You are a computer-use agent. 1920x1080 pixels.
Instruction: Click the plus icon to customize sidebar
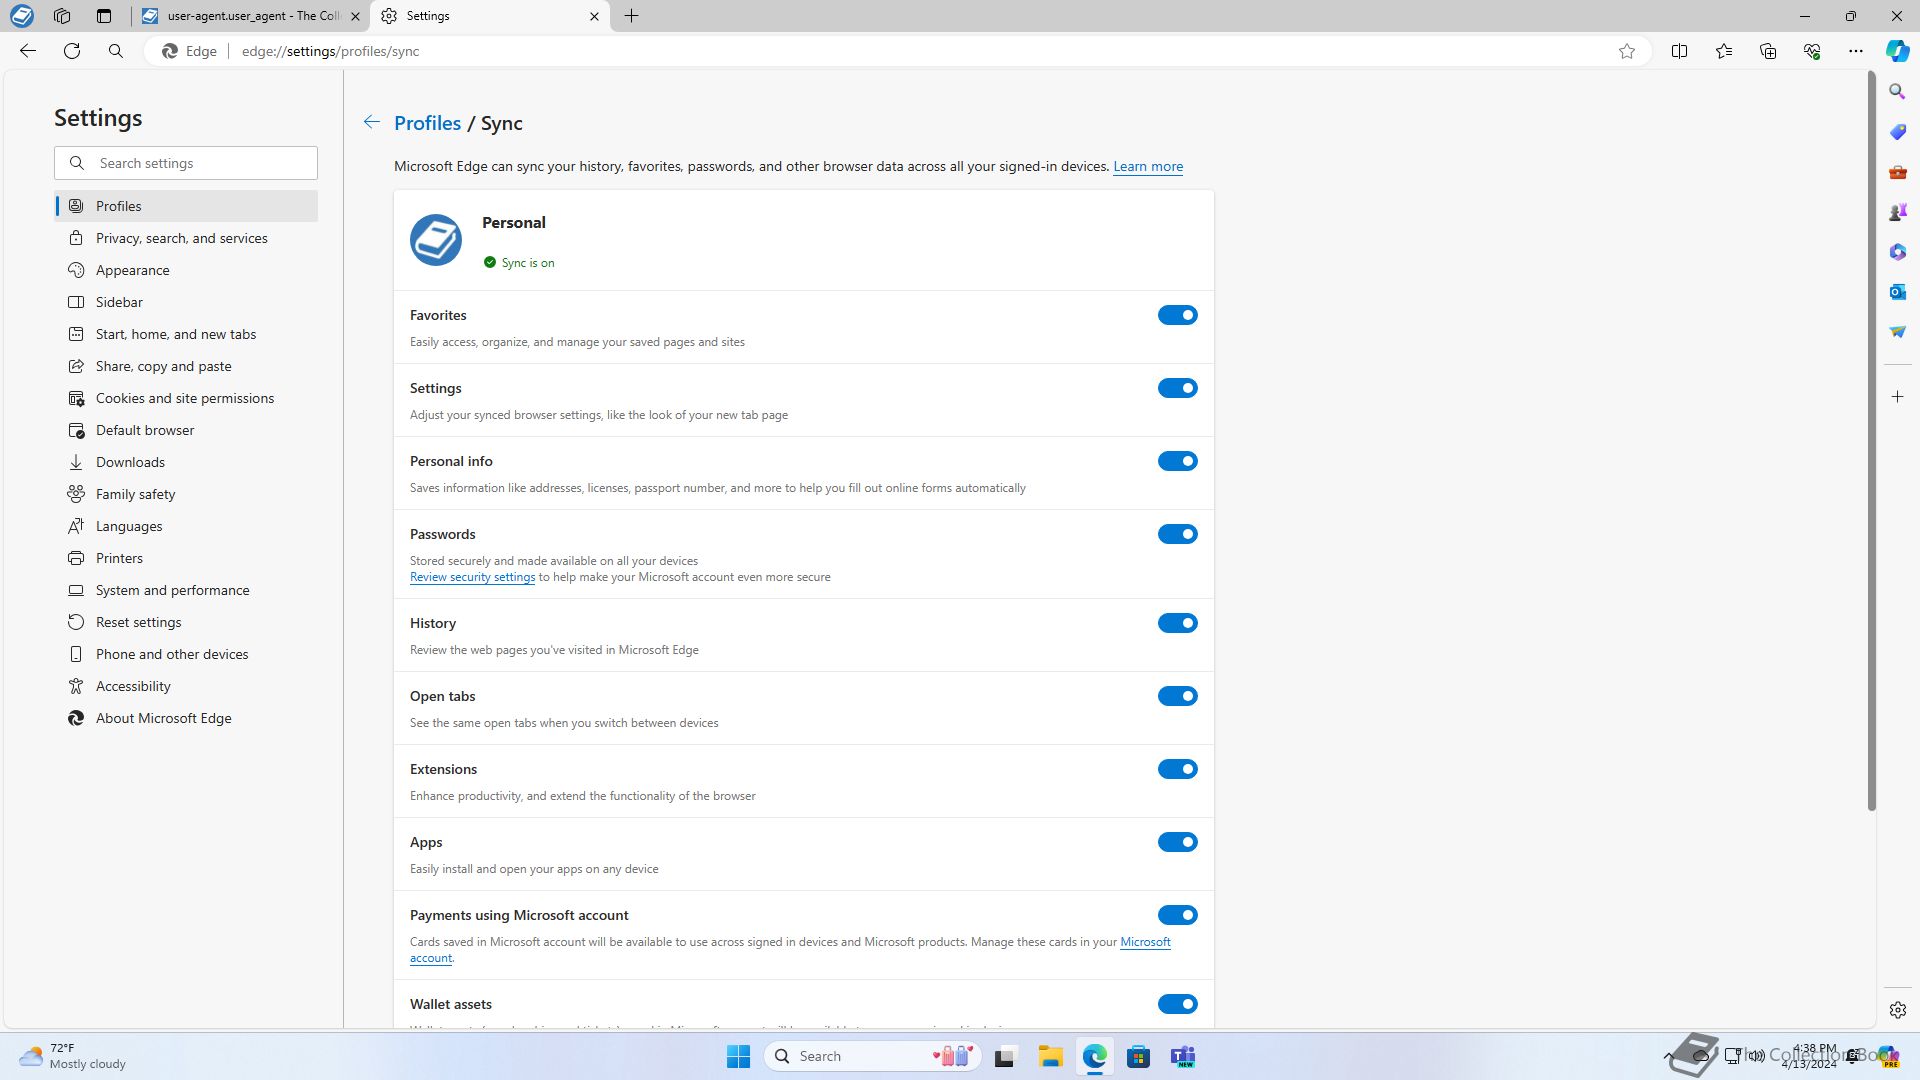click(1897, 397)
